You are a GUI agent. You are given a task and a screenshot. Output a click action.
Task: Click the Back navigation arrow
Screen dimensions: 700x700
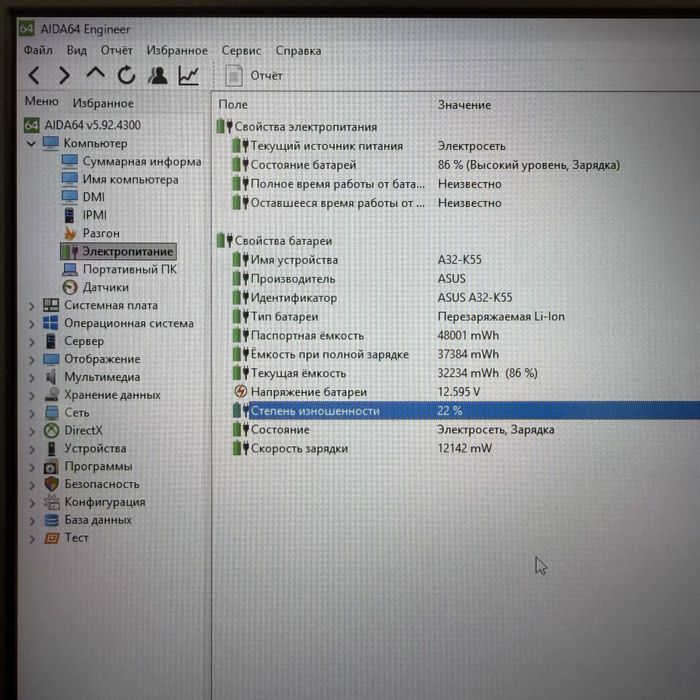[34, 75]
